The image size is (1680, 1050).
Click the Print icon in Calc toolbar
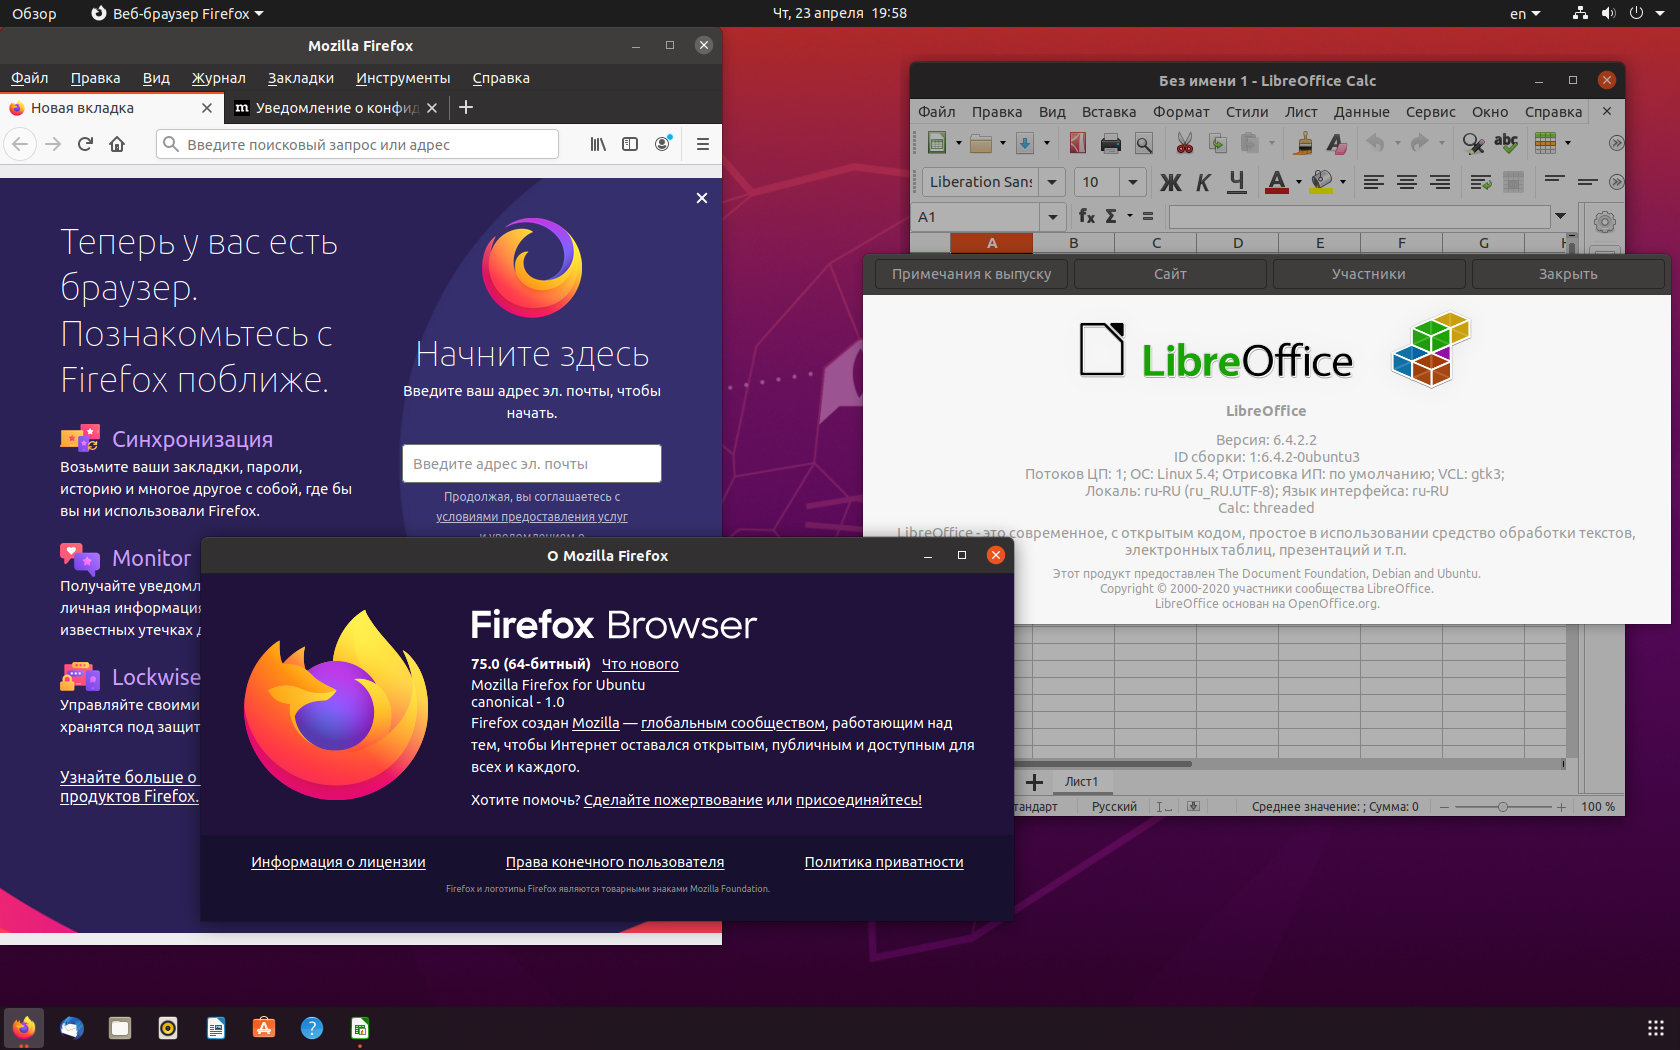[1110, 143]
